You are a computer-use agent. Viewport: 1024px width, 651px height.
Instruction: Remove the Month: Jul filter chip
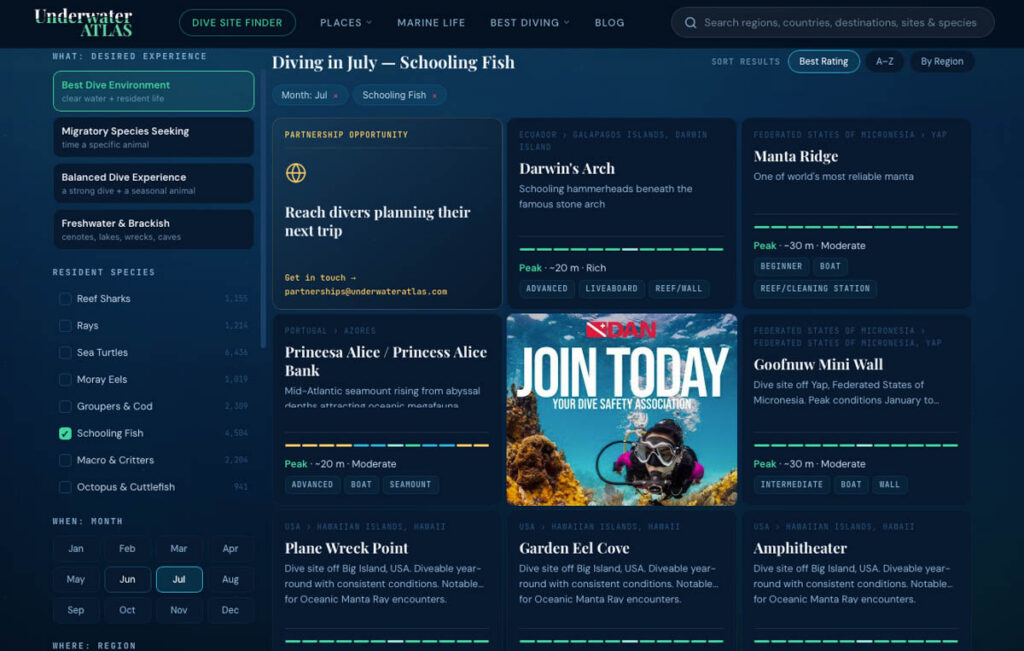(336, 95)
